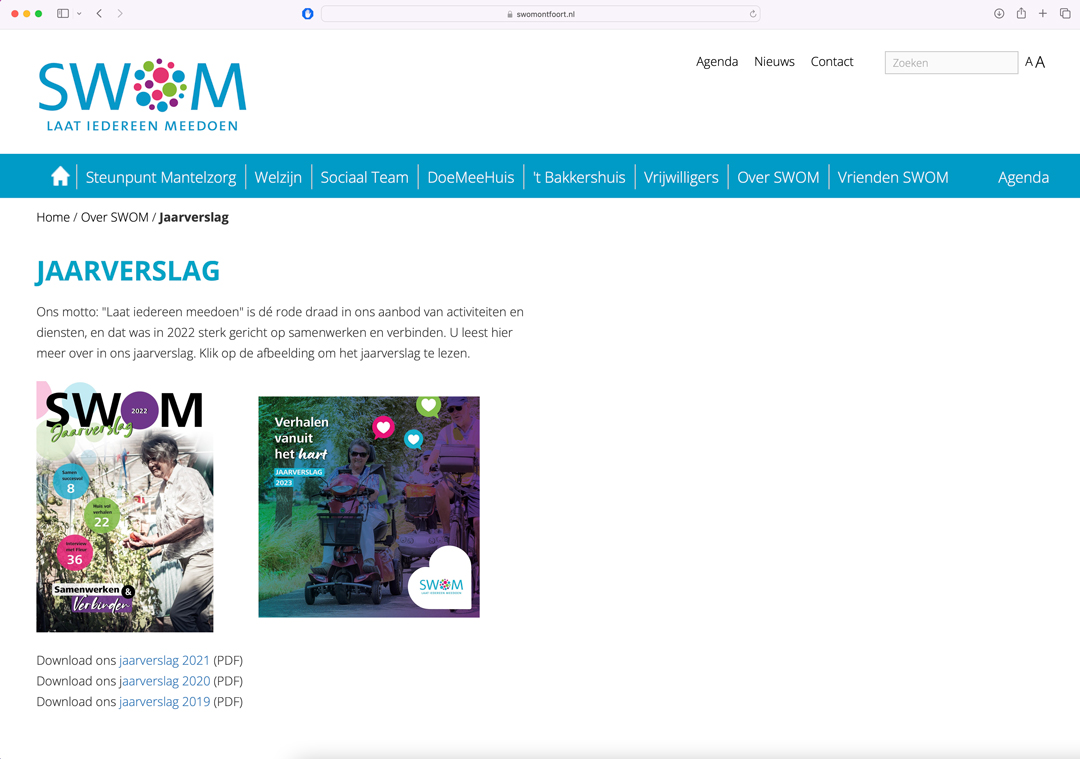Click the SWOM logo

[x=142, y=91]
